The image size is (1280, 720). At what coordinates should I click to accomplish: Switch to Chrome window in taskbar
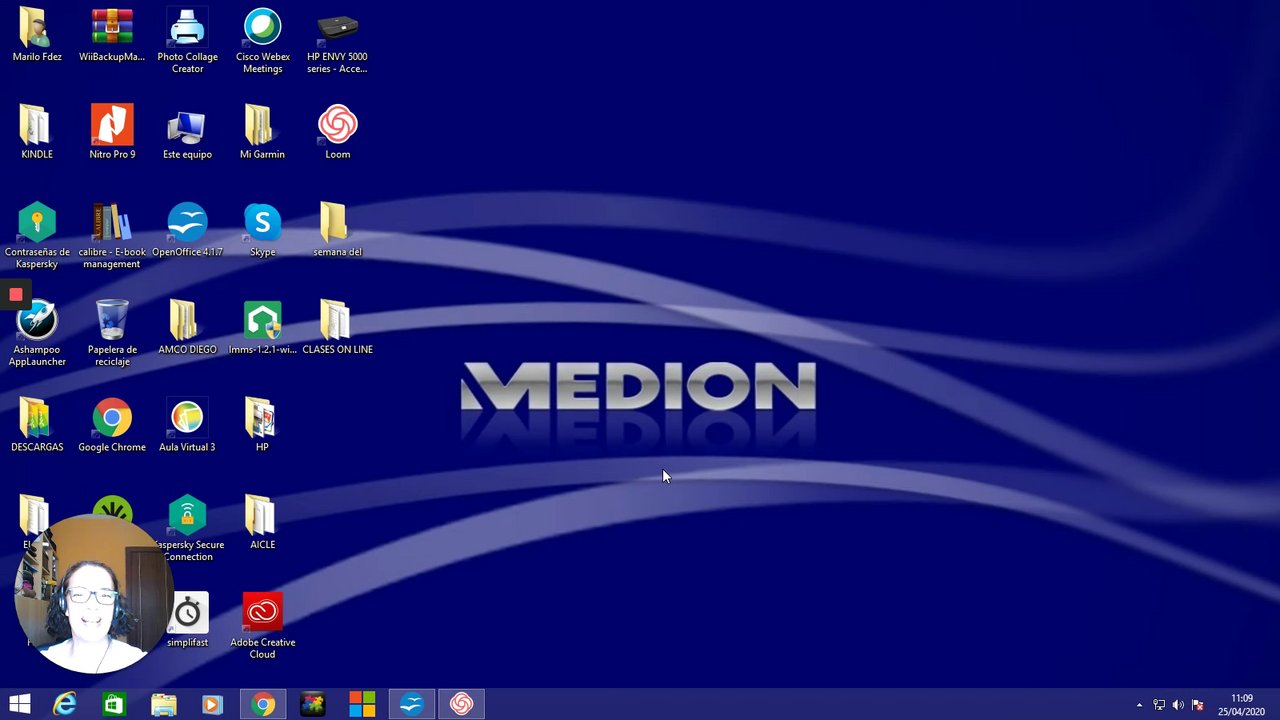pos(263,705)
